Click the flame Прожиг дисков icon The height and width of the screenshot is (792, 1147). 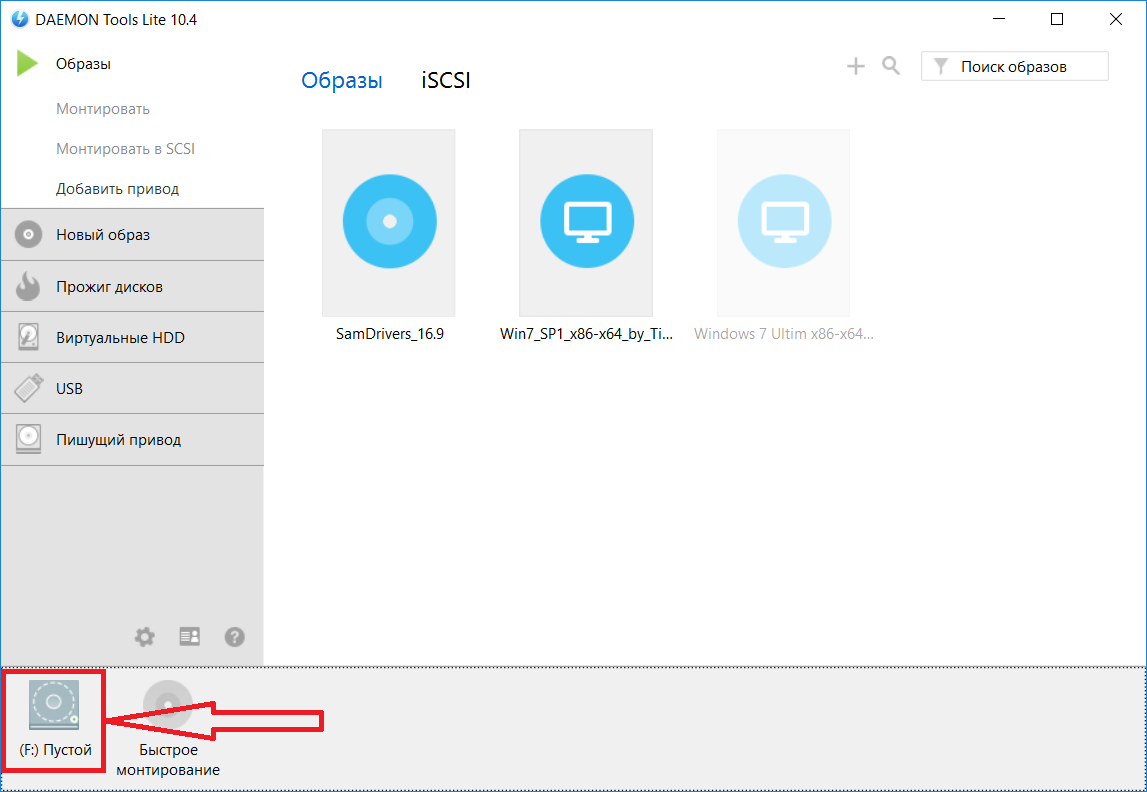click(x=28, y=286)
